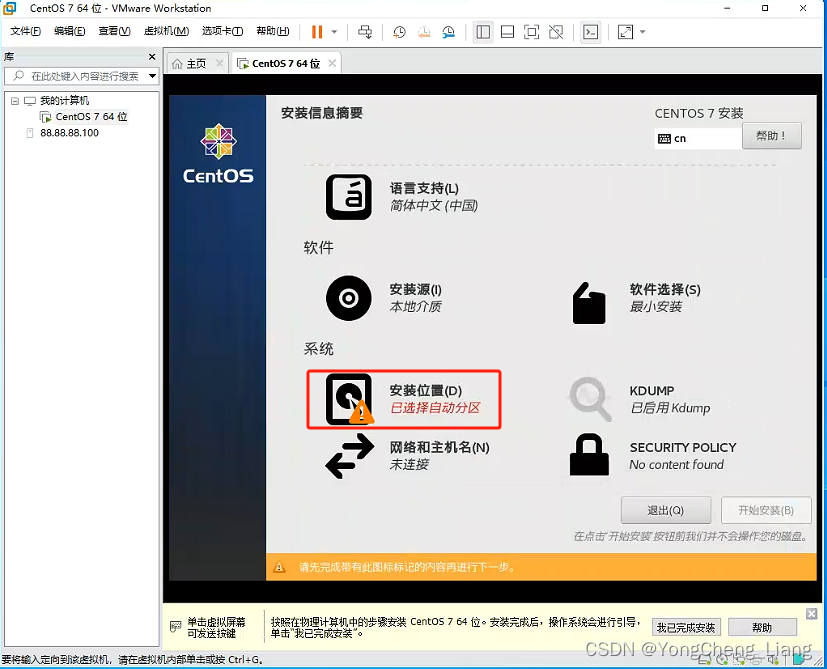Open 安装位置(D) hard disk icon
Screen dimensions: 827x669
pos(348,399)
